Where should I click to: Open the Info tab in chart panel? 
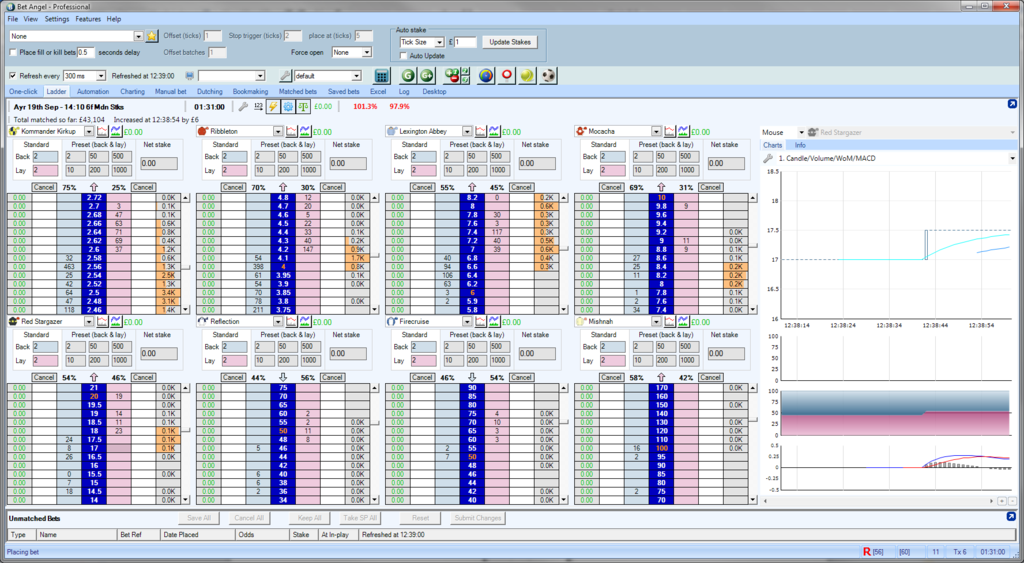coord(800,145)
